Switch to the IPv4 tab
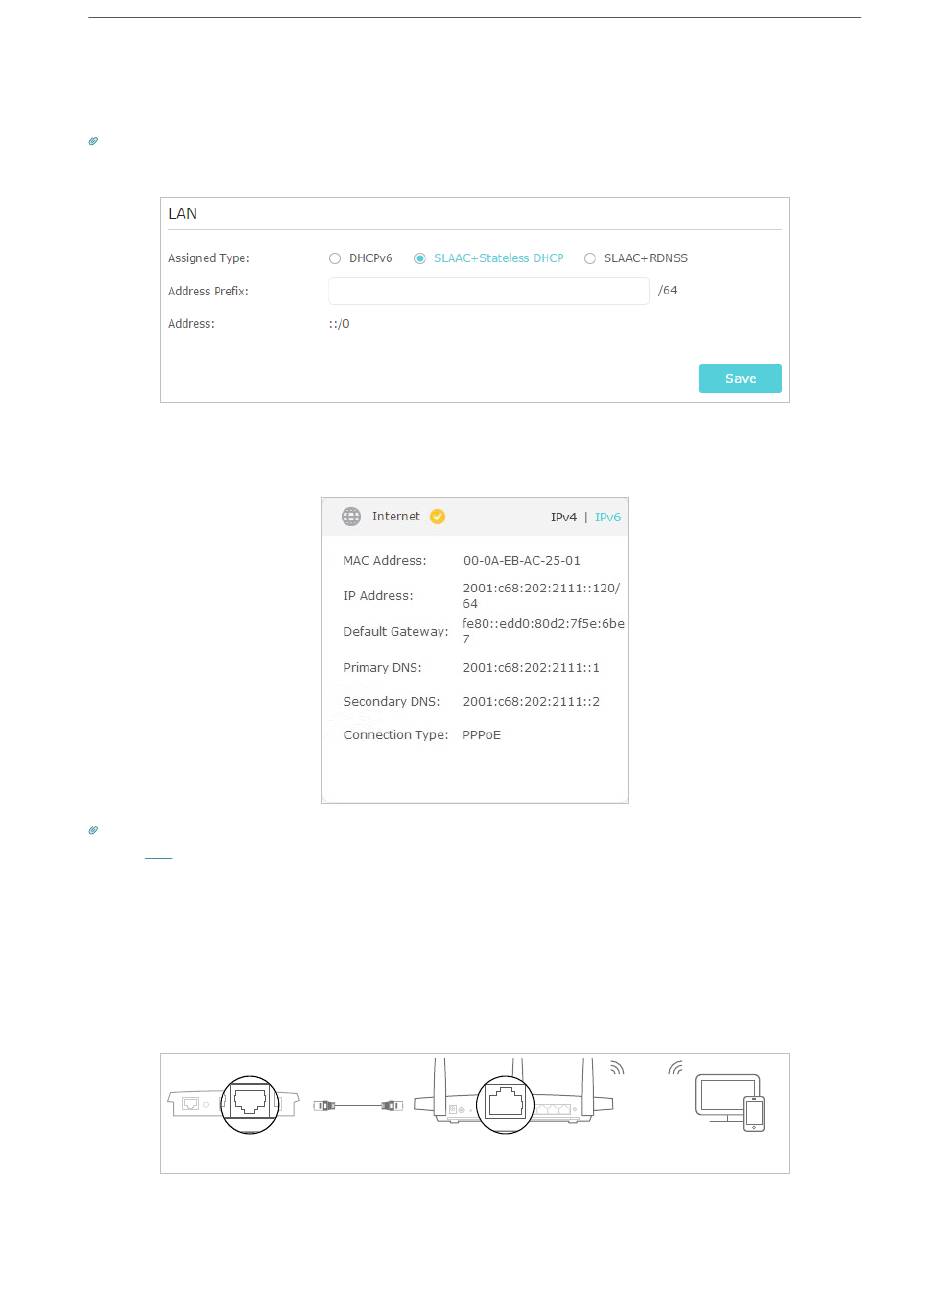 click(x=564, y=517)
